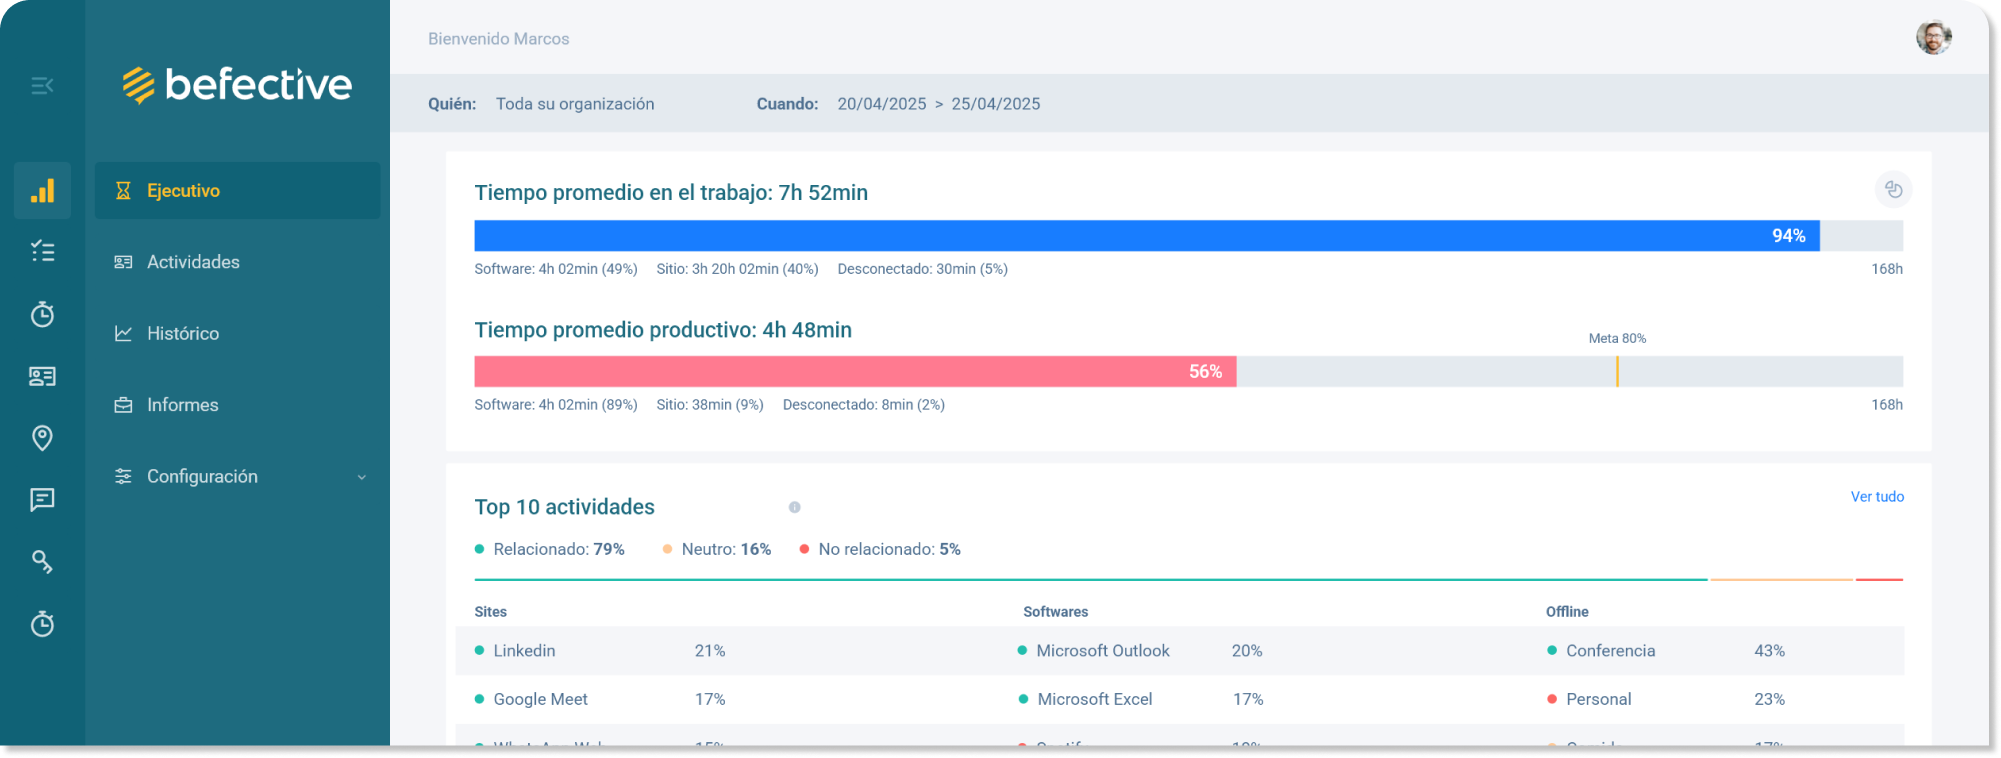Open the user profile avatar
The height and width of the screenshot is (758, 2001).
(x=1933, y=38)
